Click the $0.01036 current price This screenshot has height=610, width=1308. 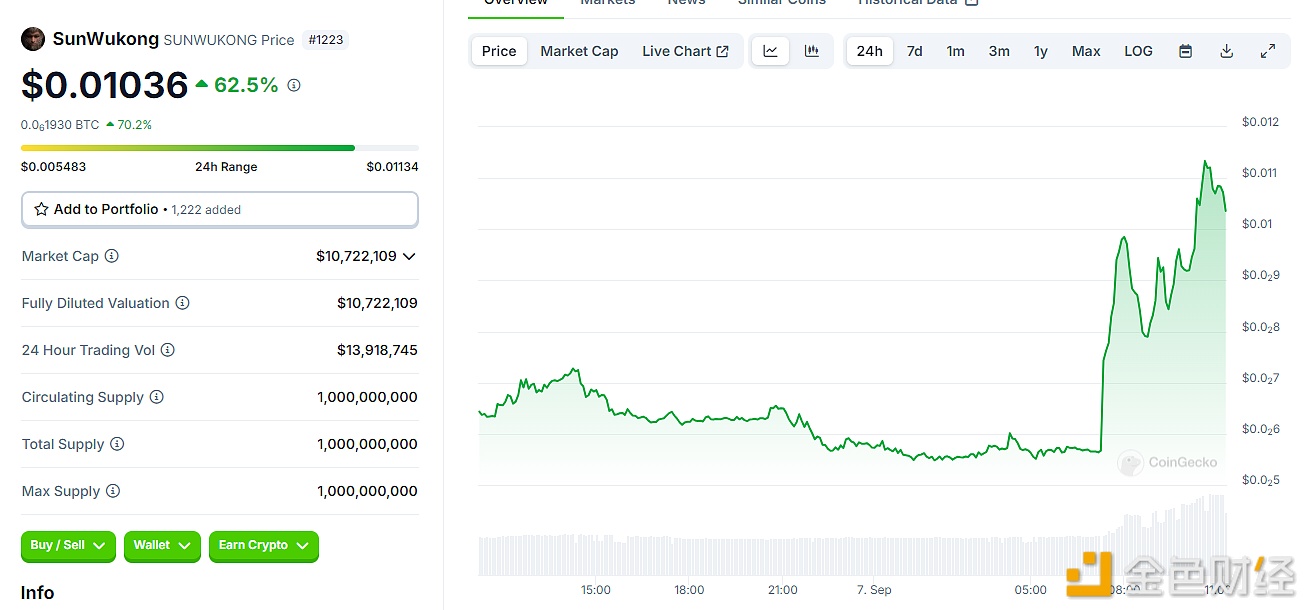tap(105, 86)
